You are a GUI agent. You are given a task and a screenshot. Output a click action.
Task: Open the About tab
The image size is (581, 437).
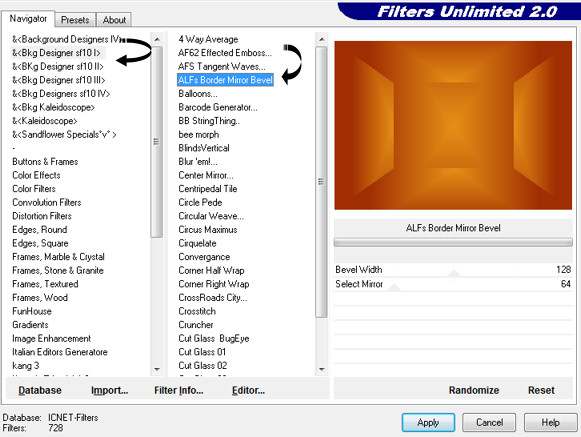point(114,20)
